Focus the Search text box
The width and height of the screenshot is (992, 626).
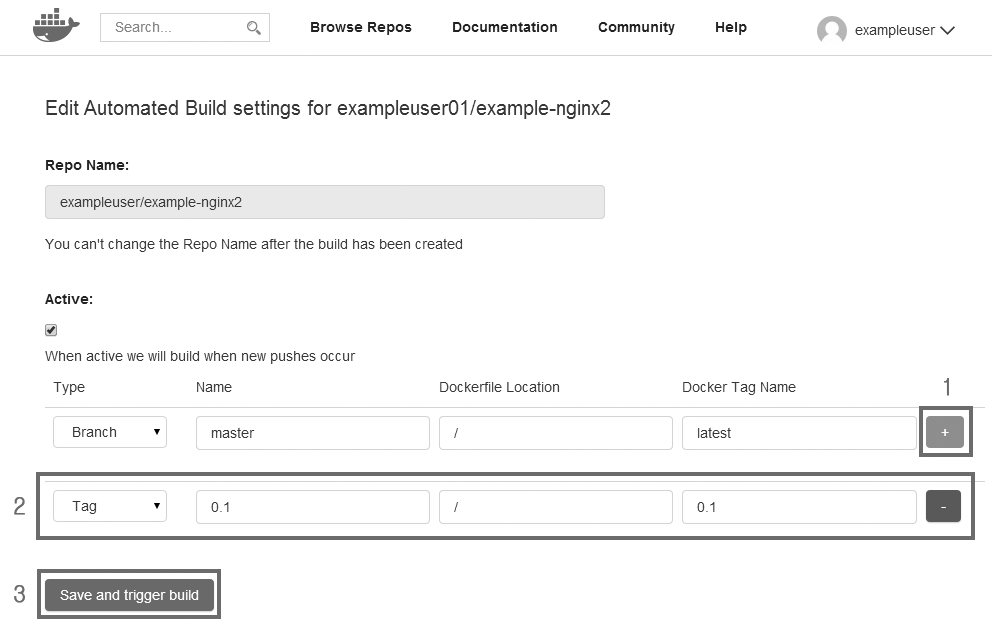(x=175, y=28)
